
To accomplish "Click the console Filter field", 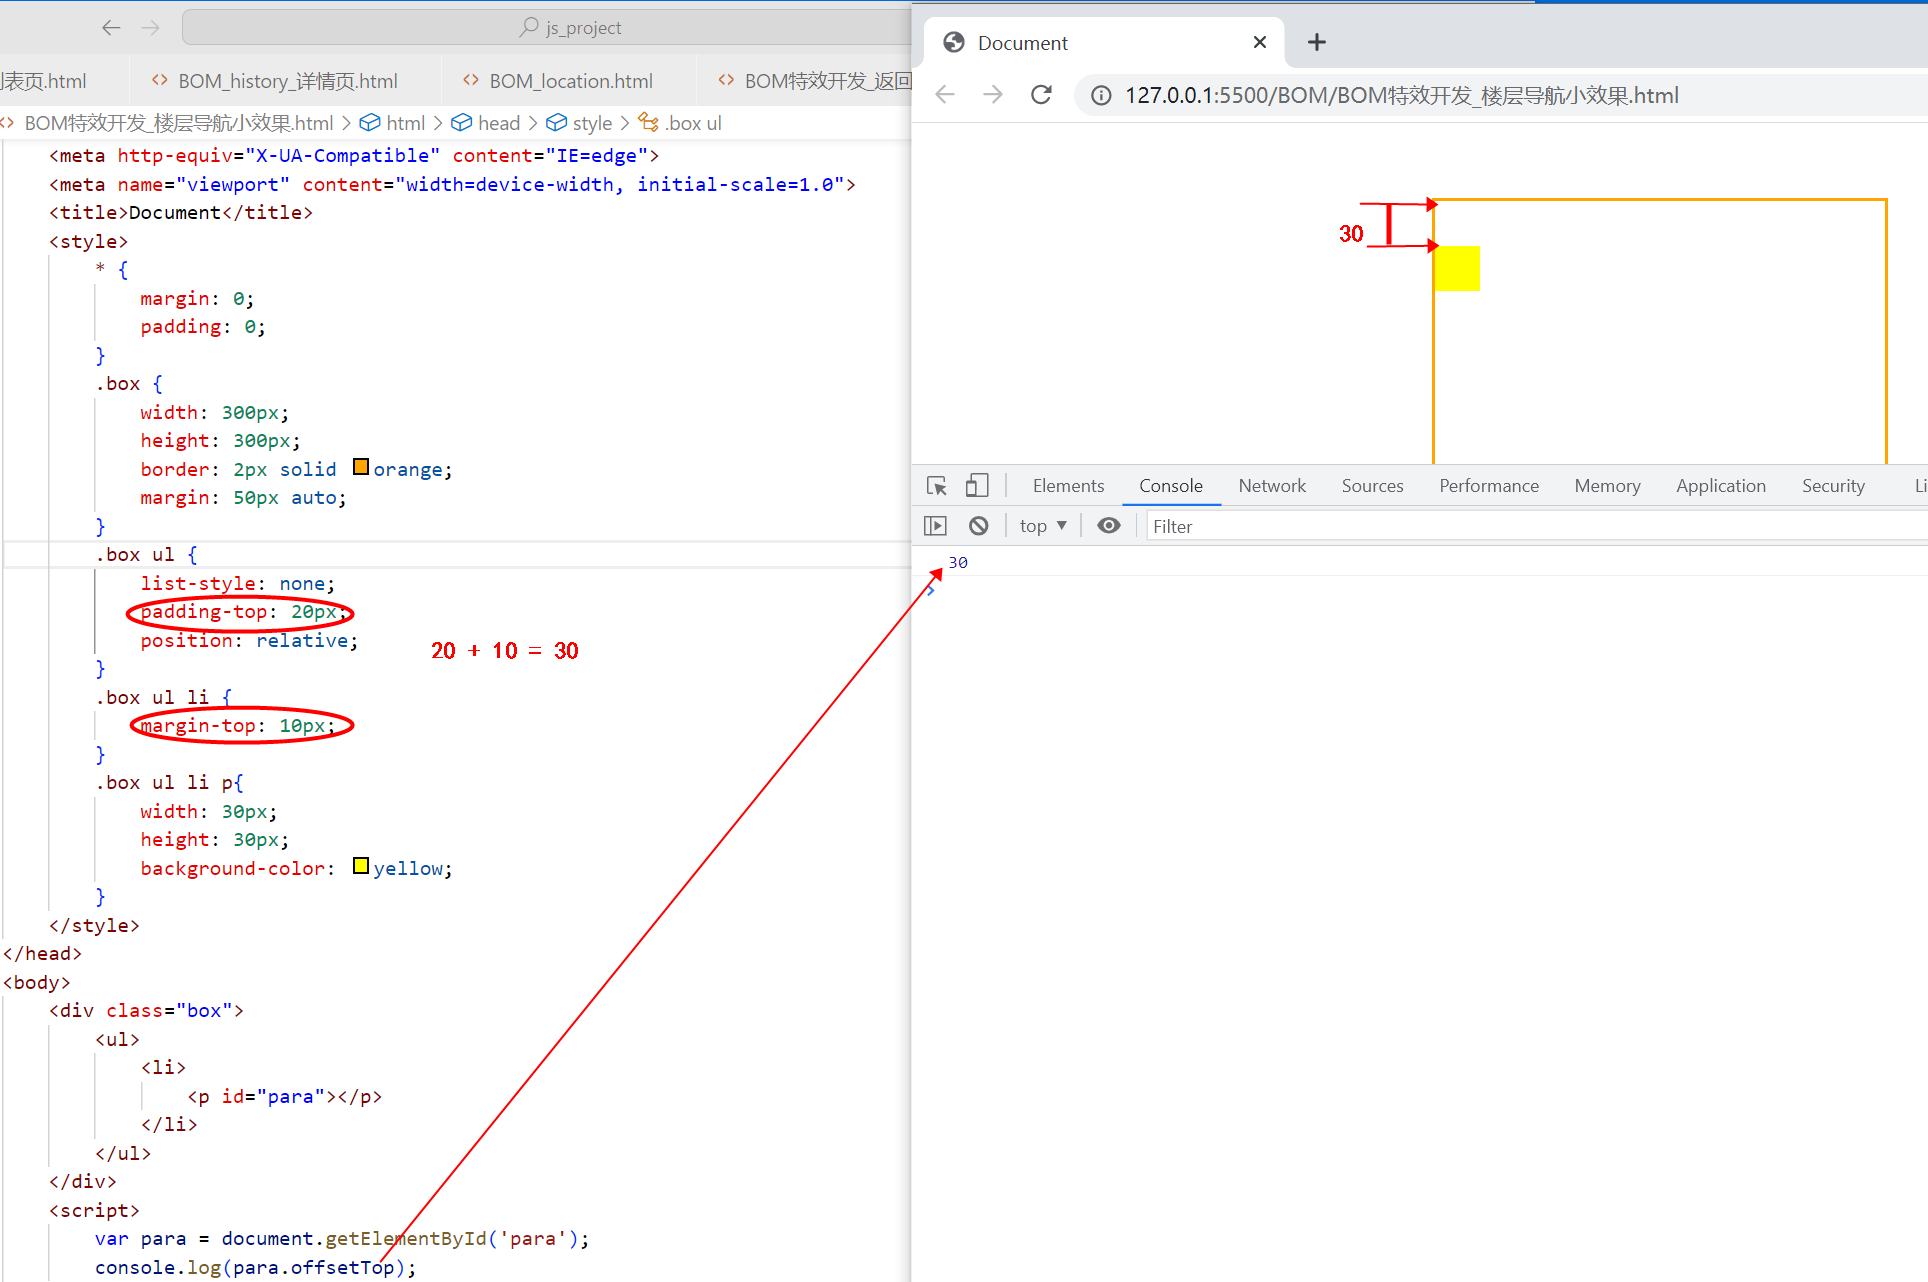I will tap(1538, 526).
